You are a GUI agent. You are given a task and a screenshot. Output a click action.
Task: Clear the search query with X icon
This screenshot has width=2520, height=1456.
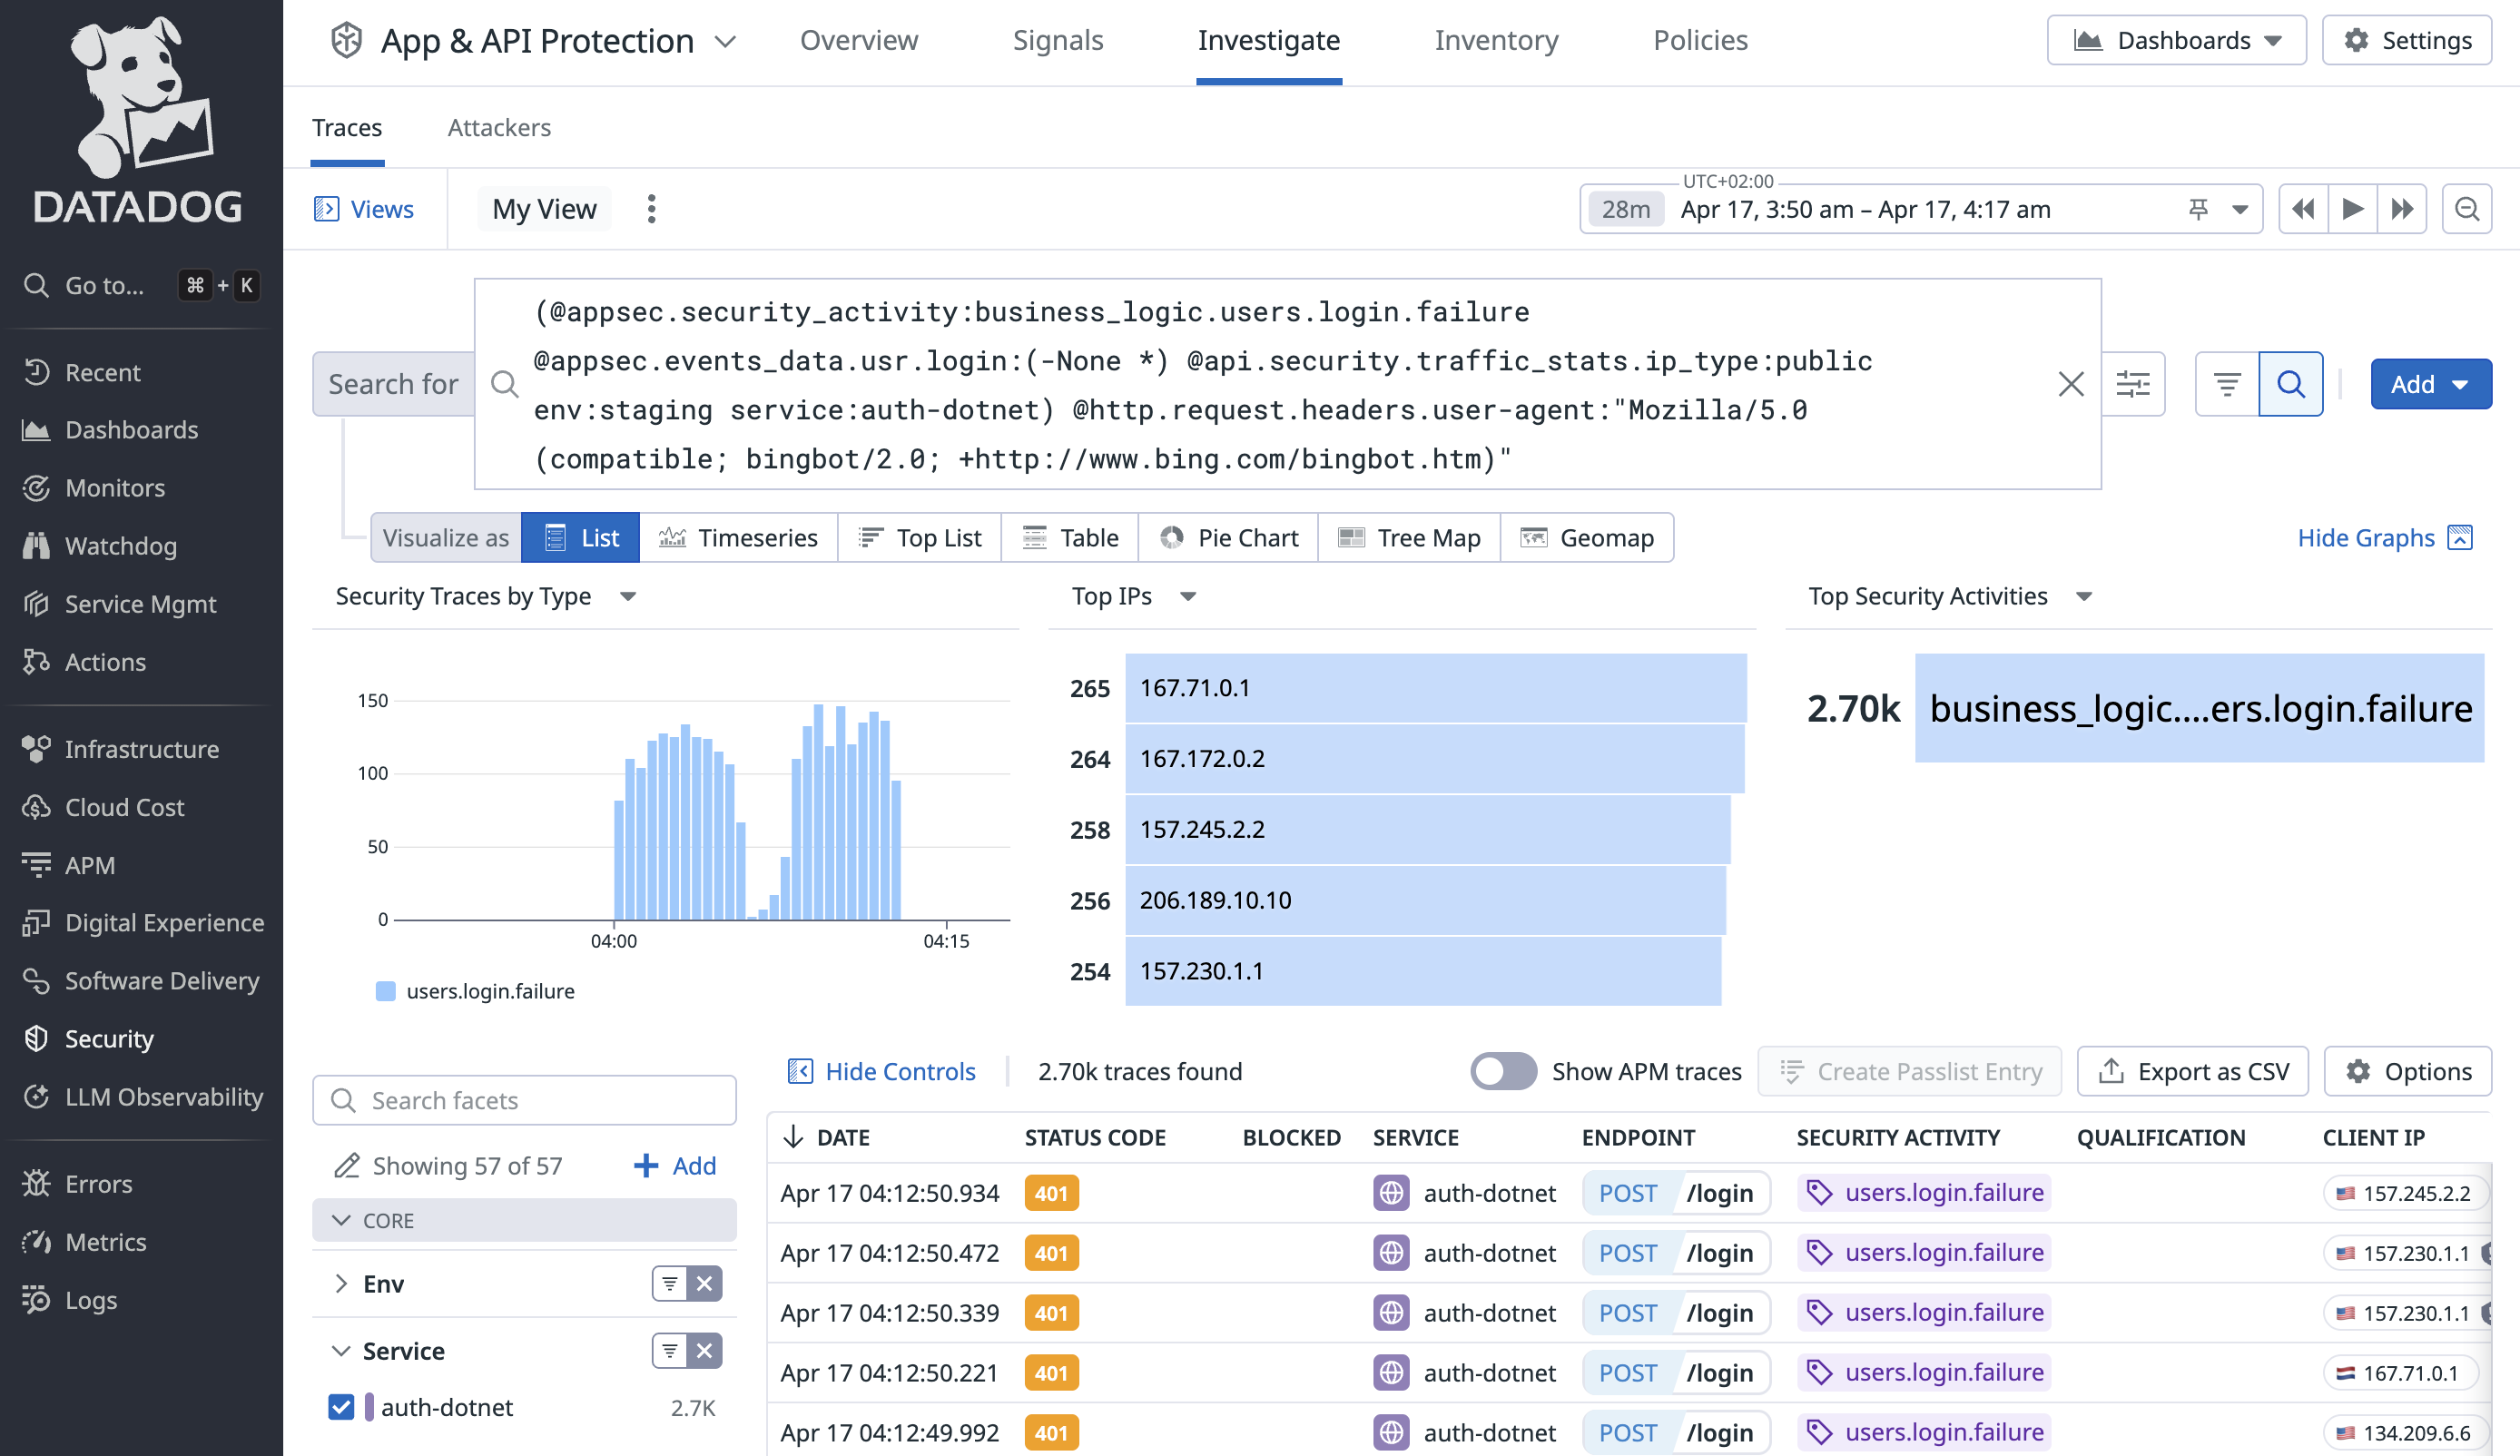[x=2070, y=384]
